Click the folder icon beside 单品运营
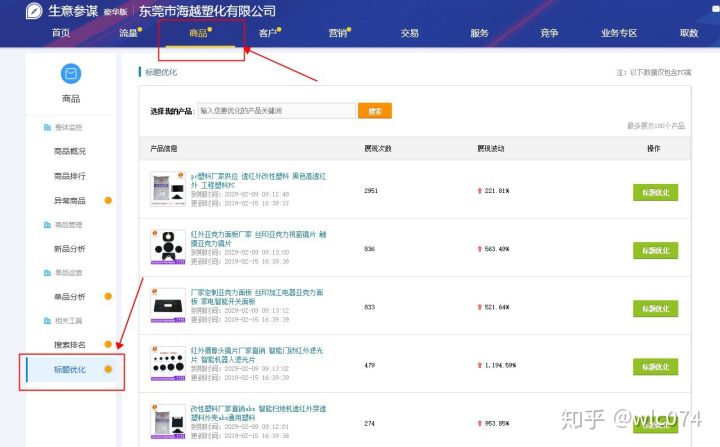This screenshot has width=720, height=447. click(x=47, y=272)
